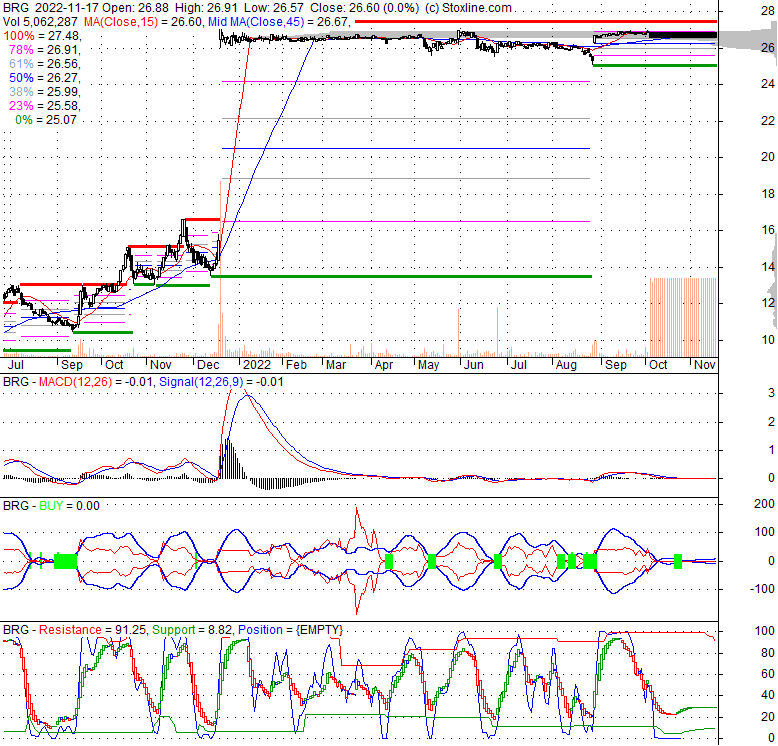
Task: Click the '2022' year label on time axis
Action: 257,365
